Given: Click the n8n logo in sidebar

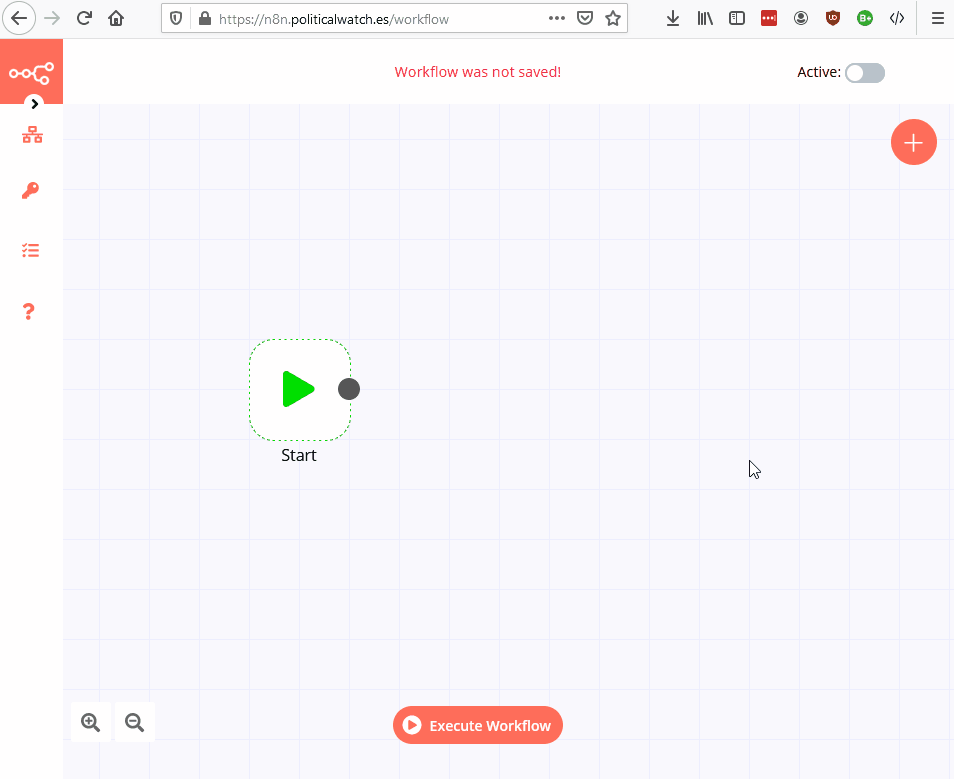Looking at the screenshot, I should pyautogui.click(x=31, y=73).
